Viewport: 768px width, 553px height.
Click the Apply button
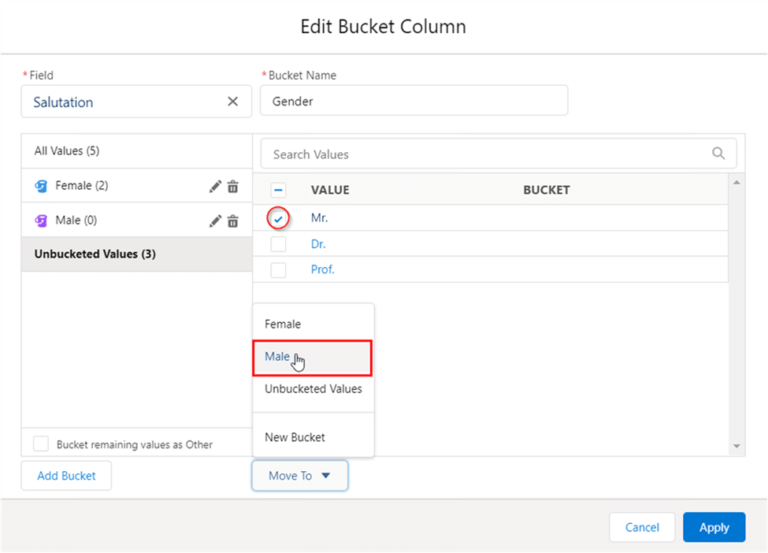pos(714,527)
